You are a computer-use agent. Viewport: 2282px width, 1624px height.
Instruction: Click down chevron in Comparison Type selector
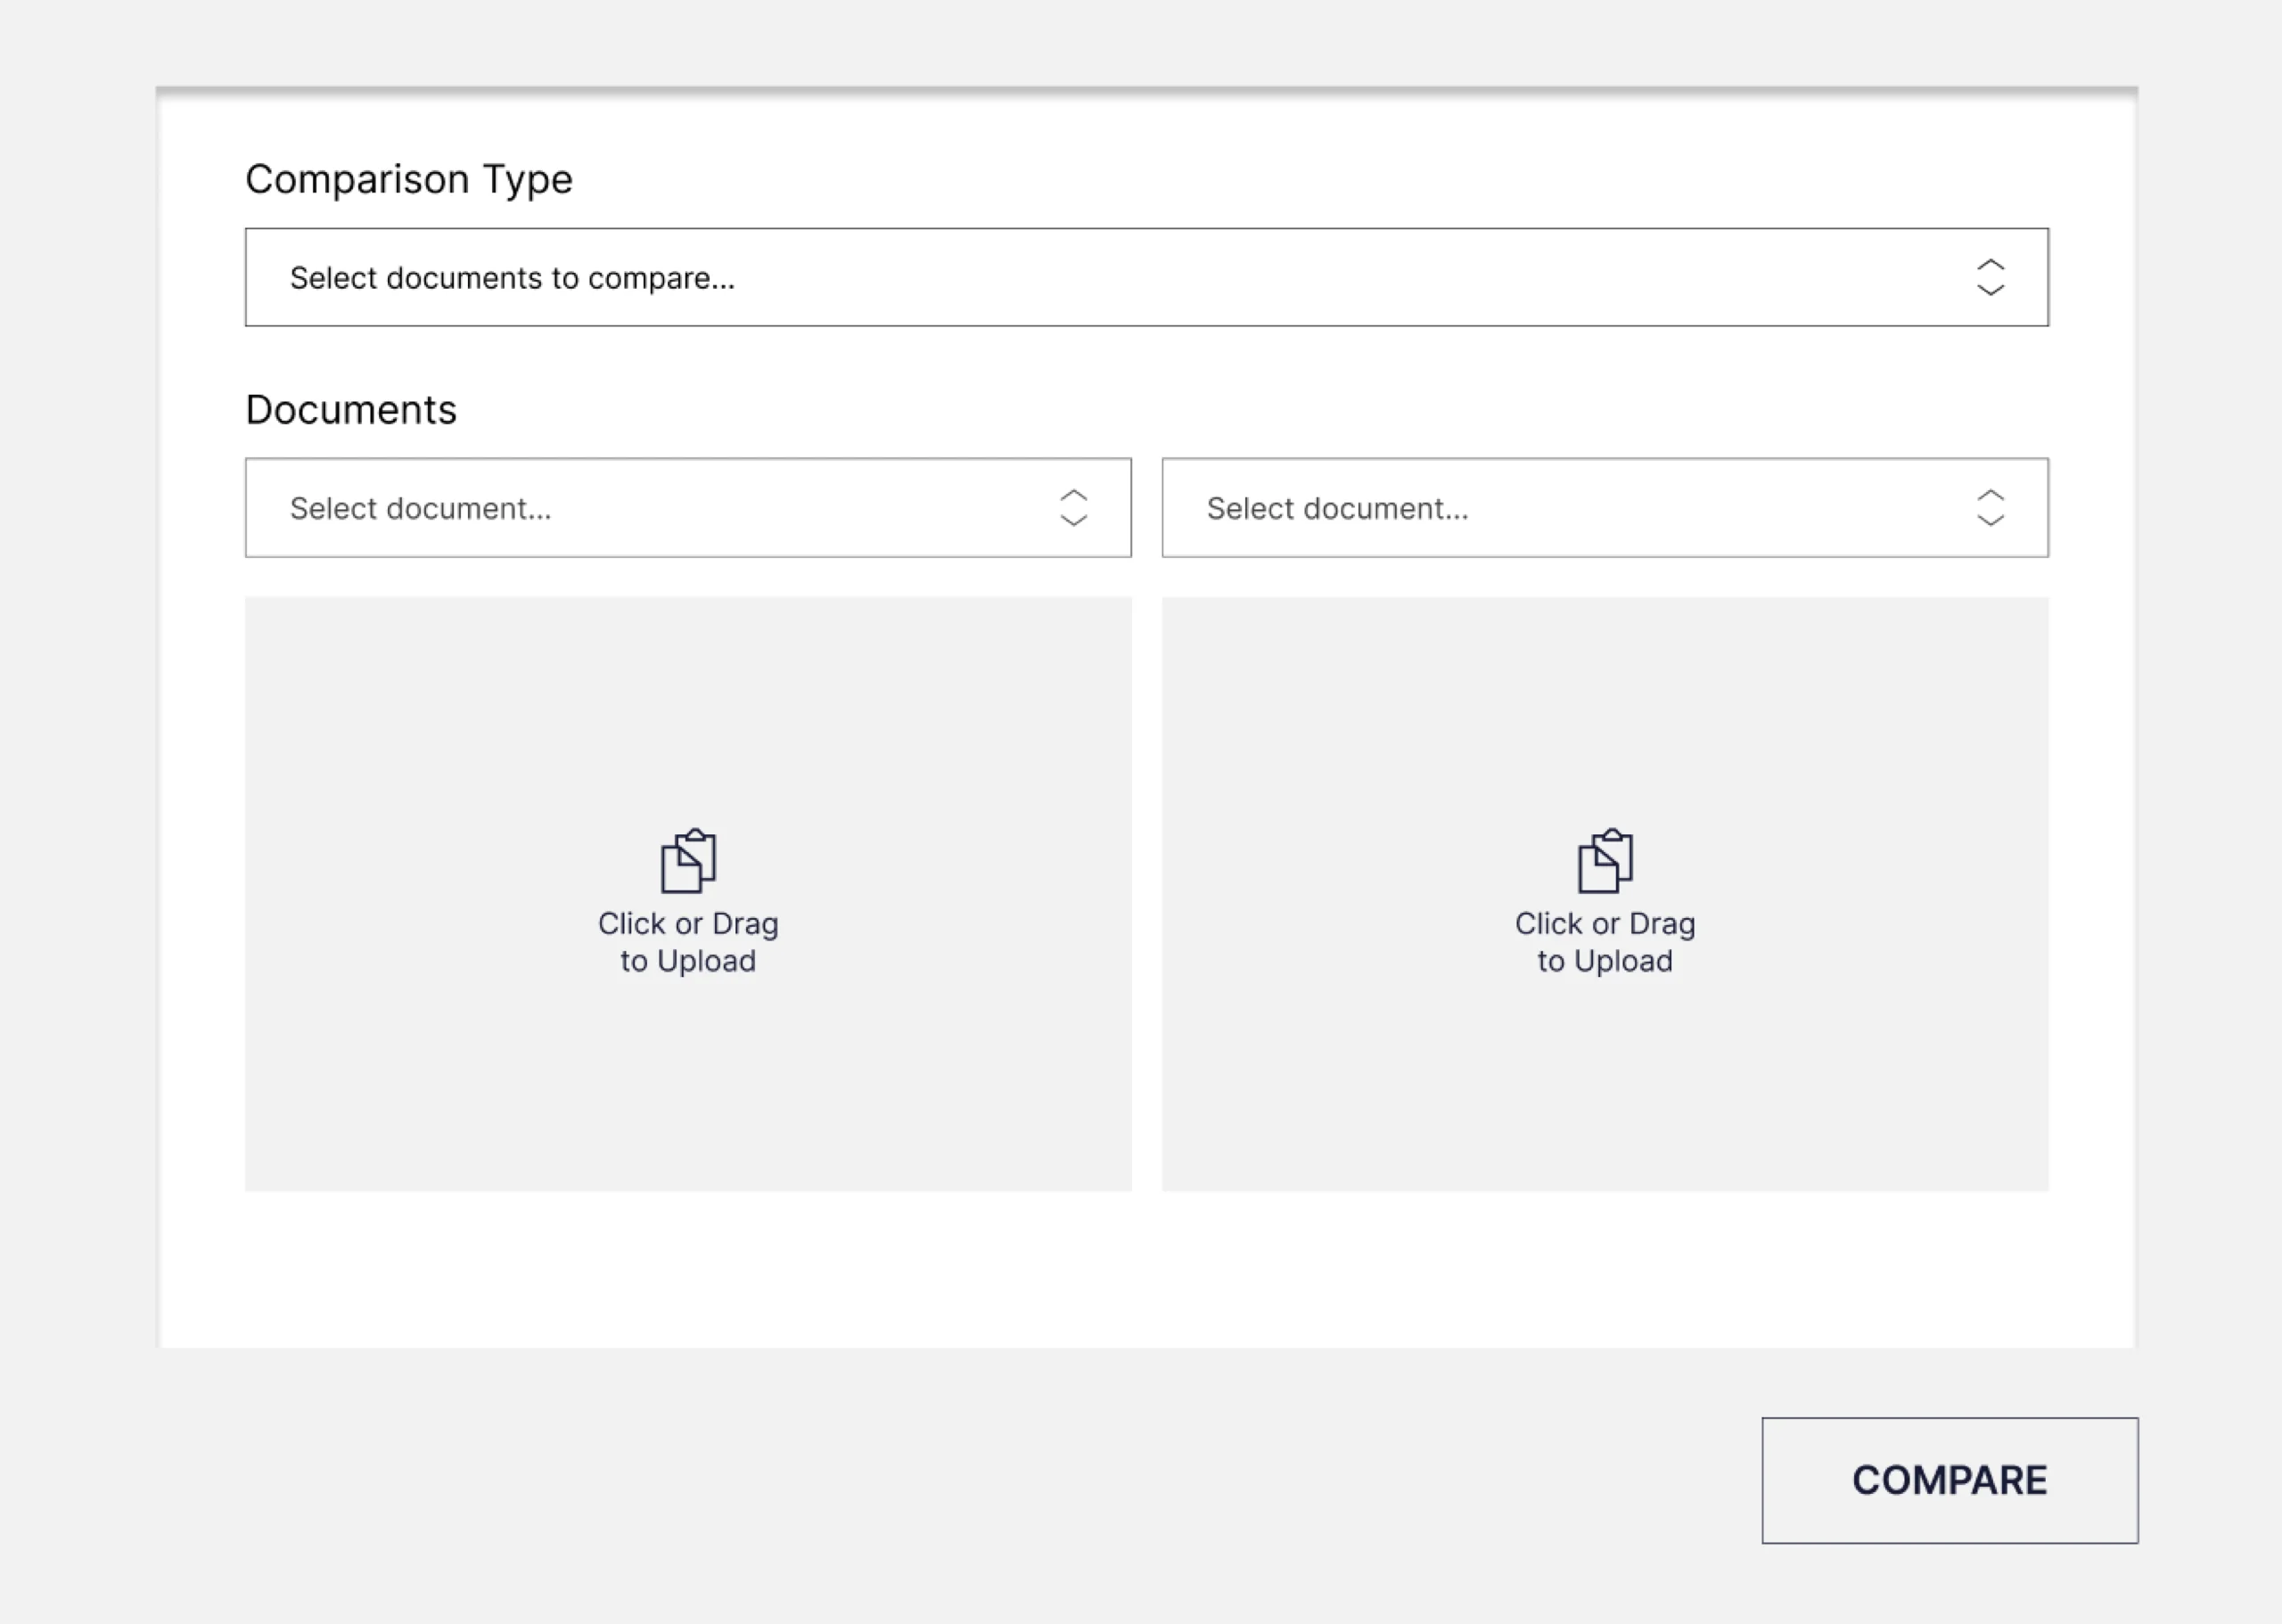(1990, 290)
